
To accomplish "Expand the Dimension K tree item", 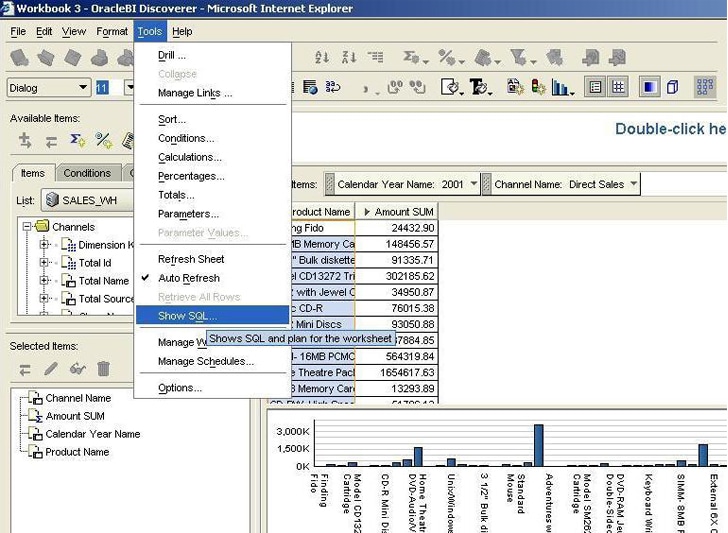I will pyautogui.click(x=44, y=244).
